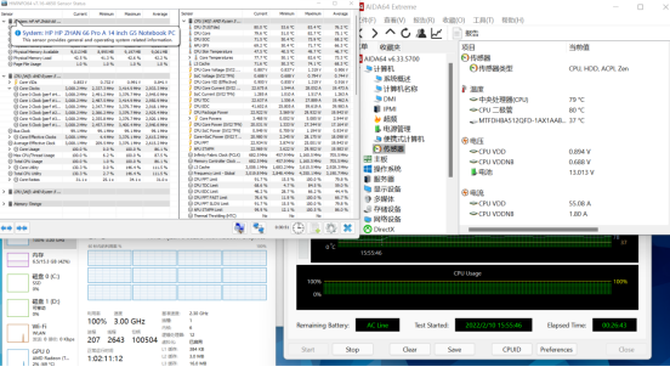Expand Core VIDs row in HWiNFO

[10, 82]
